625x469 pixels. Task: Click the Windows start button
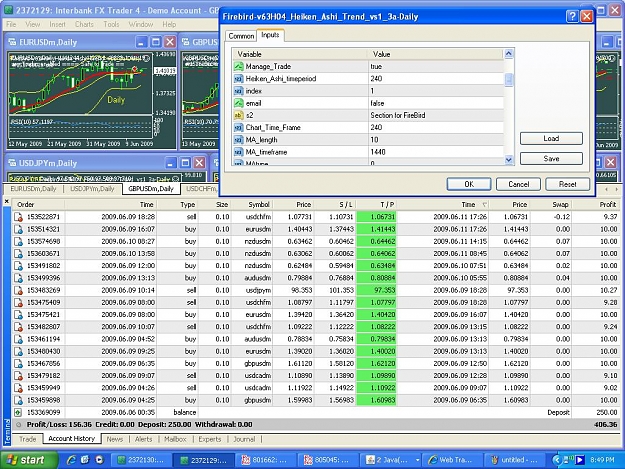pyautogui.click(x=28, y=460)
